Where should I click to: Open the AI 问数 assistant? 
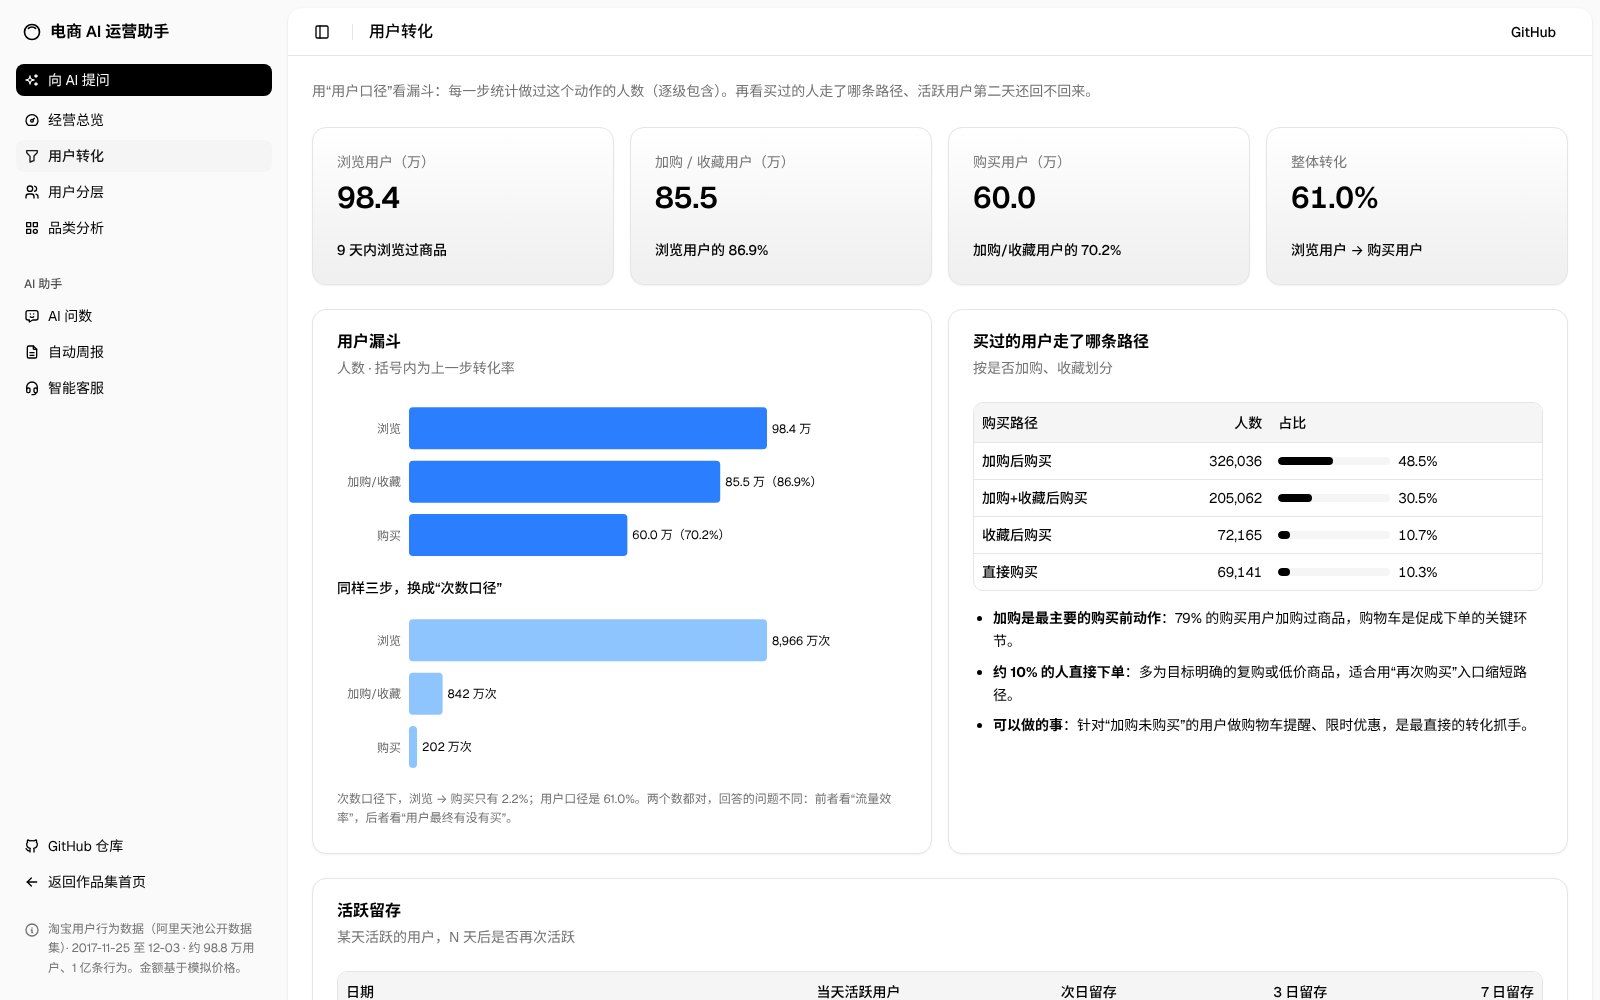coord(144,316)
